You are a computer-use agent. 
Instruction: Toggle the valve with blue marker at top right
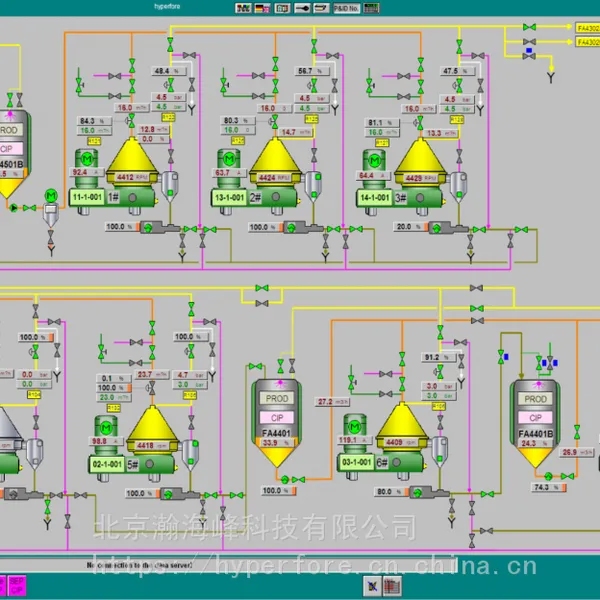coord(529,56)
